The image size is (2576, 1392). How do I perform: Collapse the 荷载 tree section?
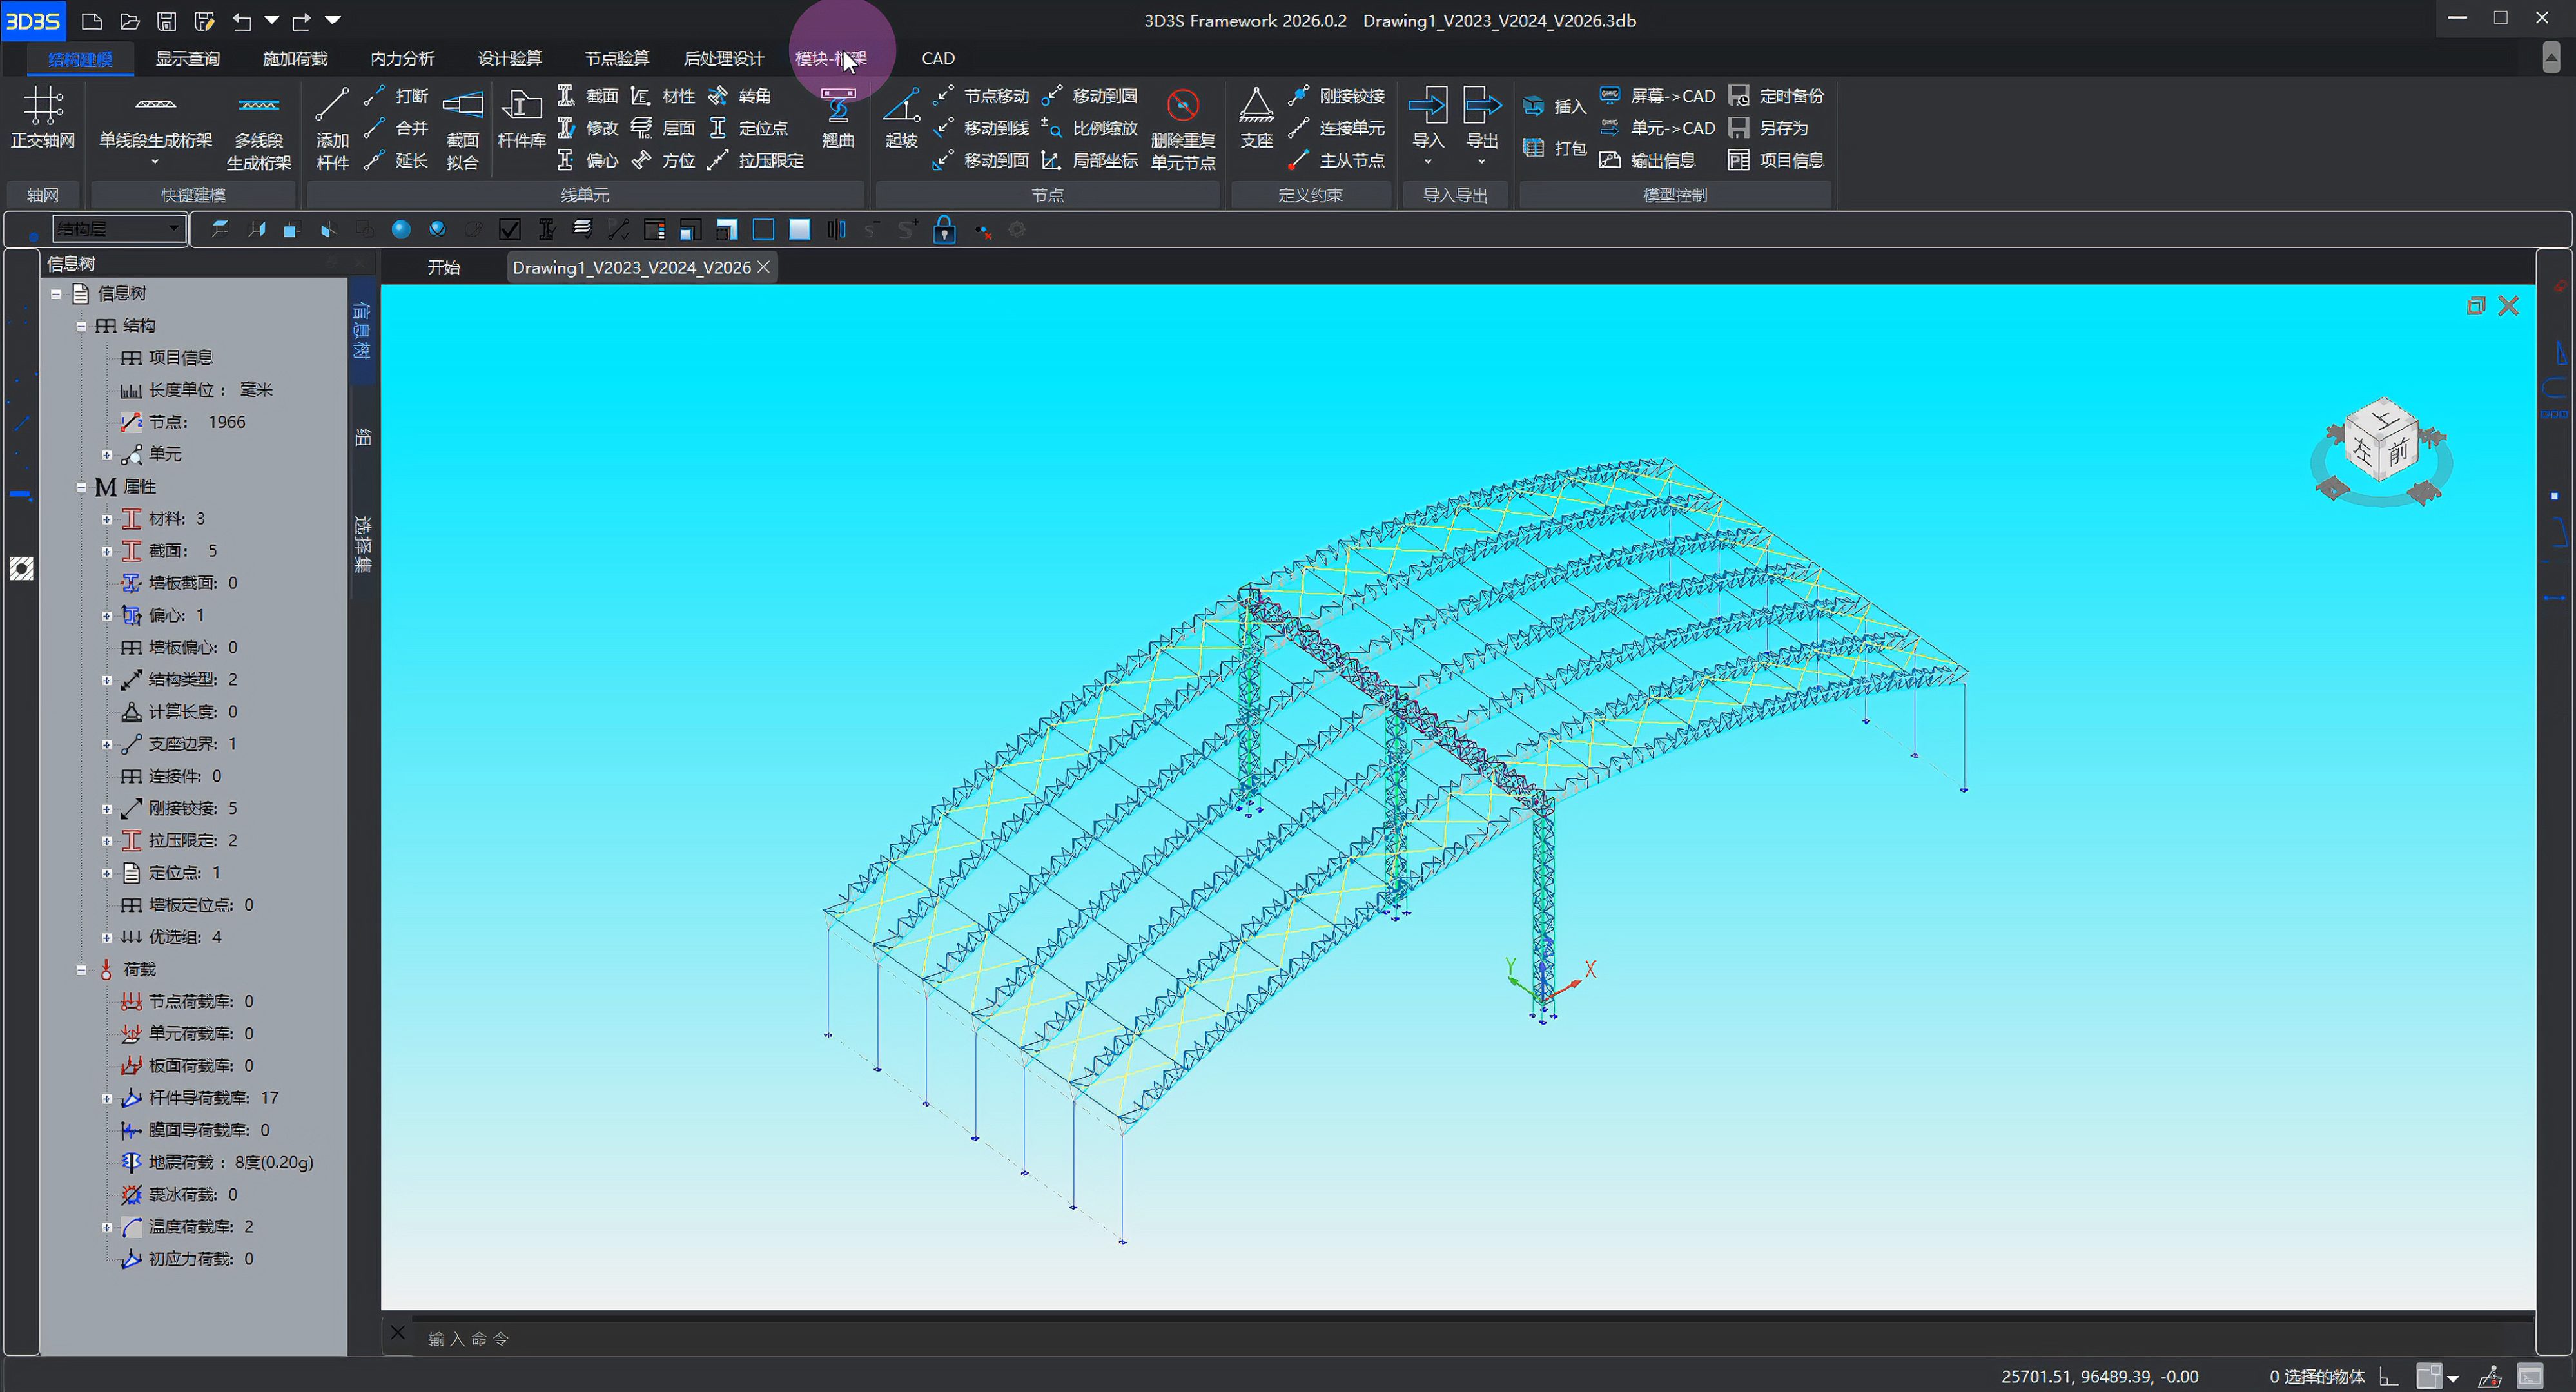point(81,969)
